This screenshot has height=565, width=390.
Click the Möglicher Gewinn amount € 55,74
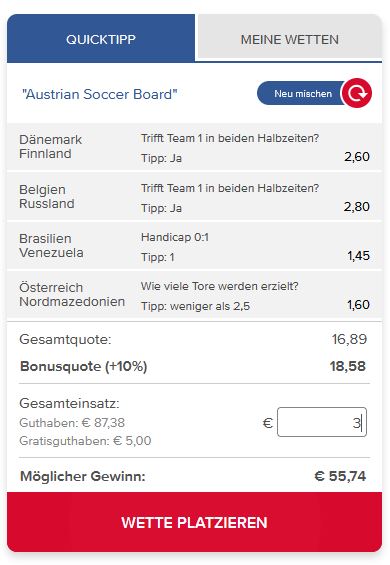click(340, 476)
